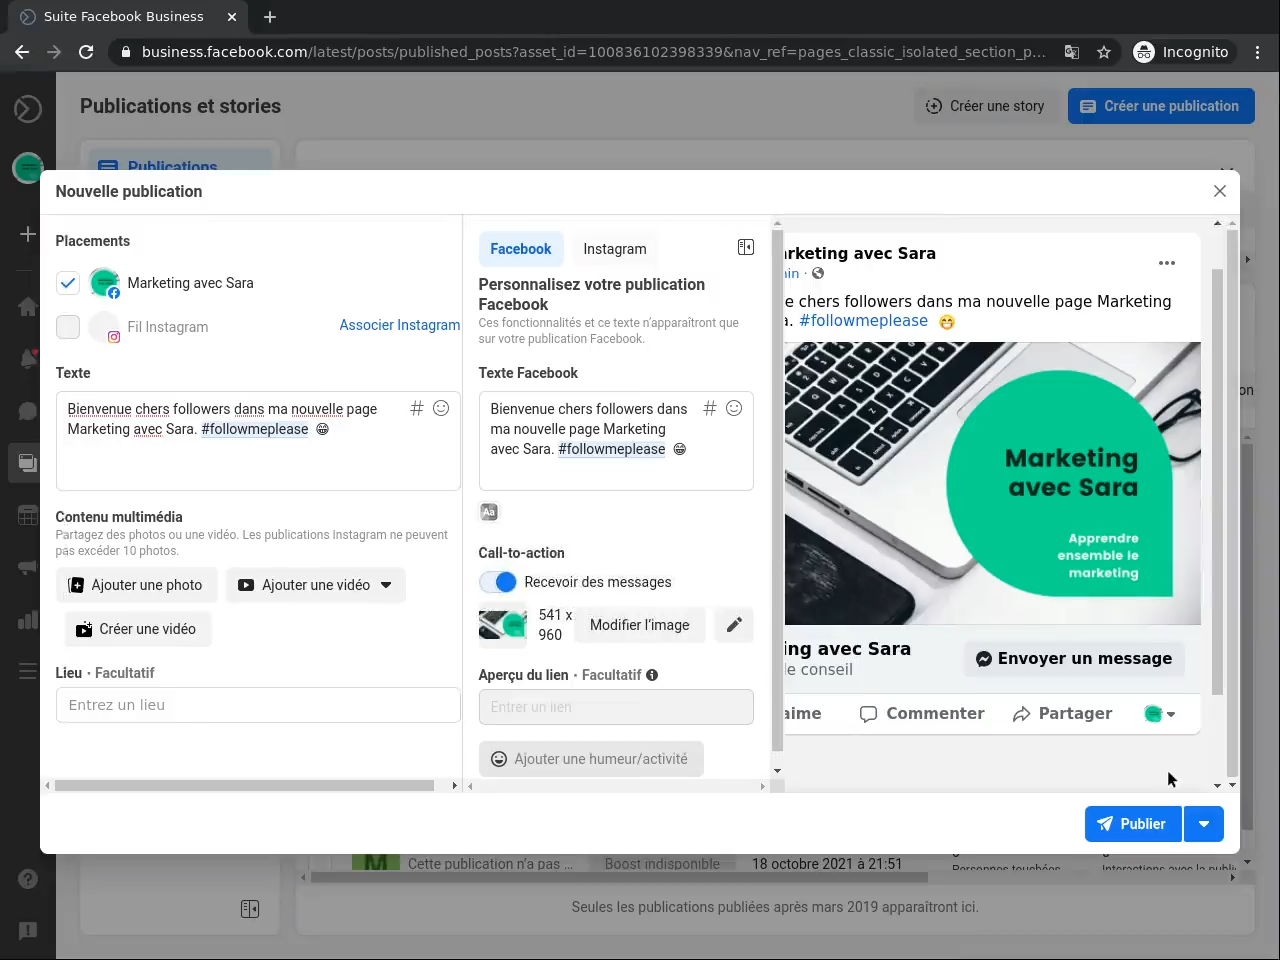Click the Associer Instagram link
Screen dimensions: 1280x960
point(399,325)
